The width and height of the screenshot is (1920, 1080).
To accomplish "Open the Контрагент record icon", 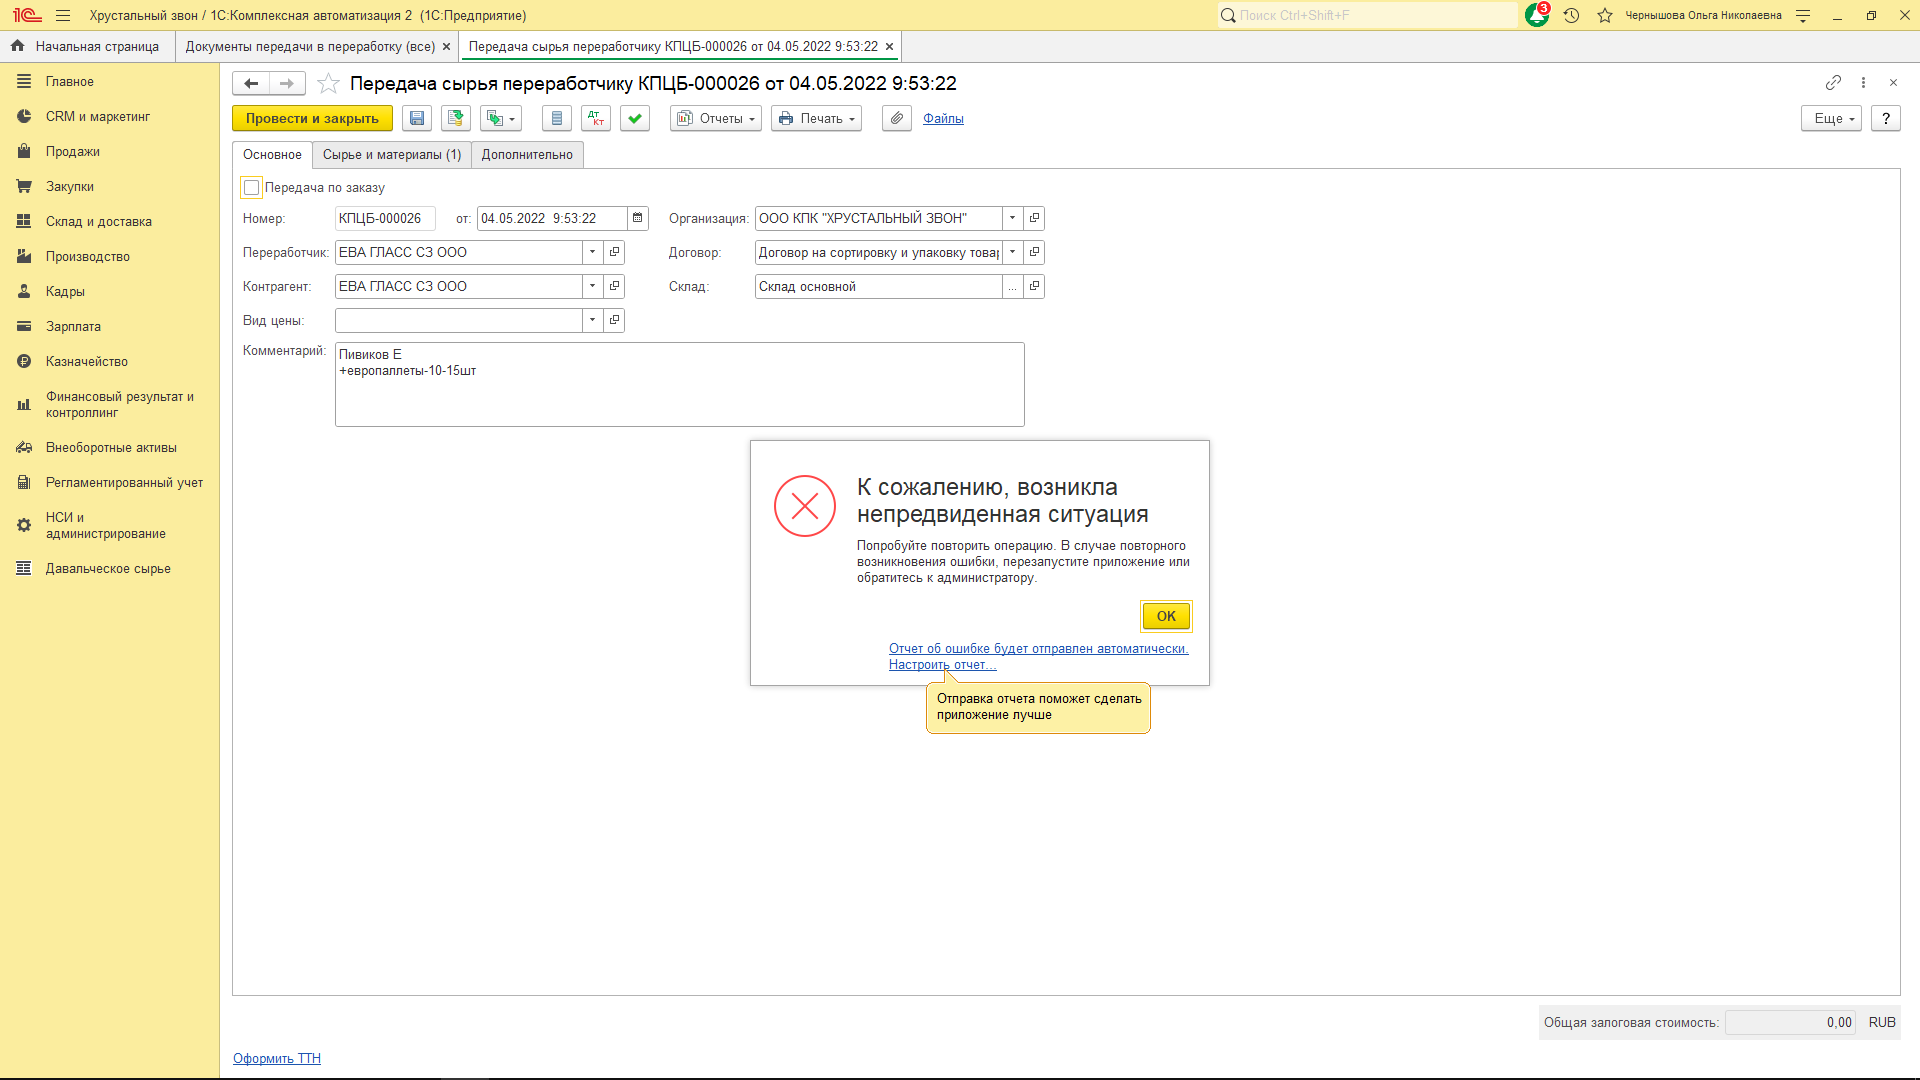I will (614, 286).
